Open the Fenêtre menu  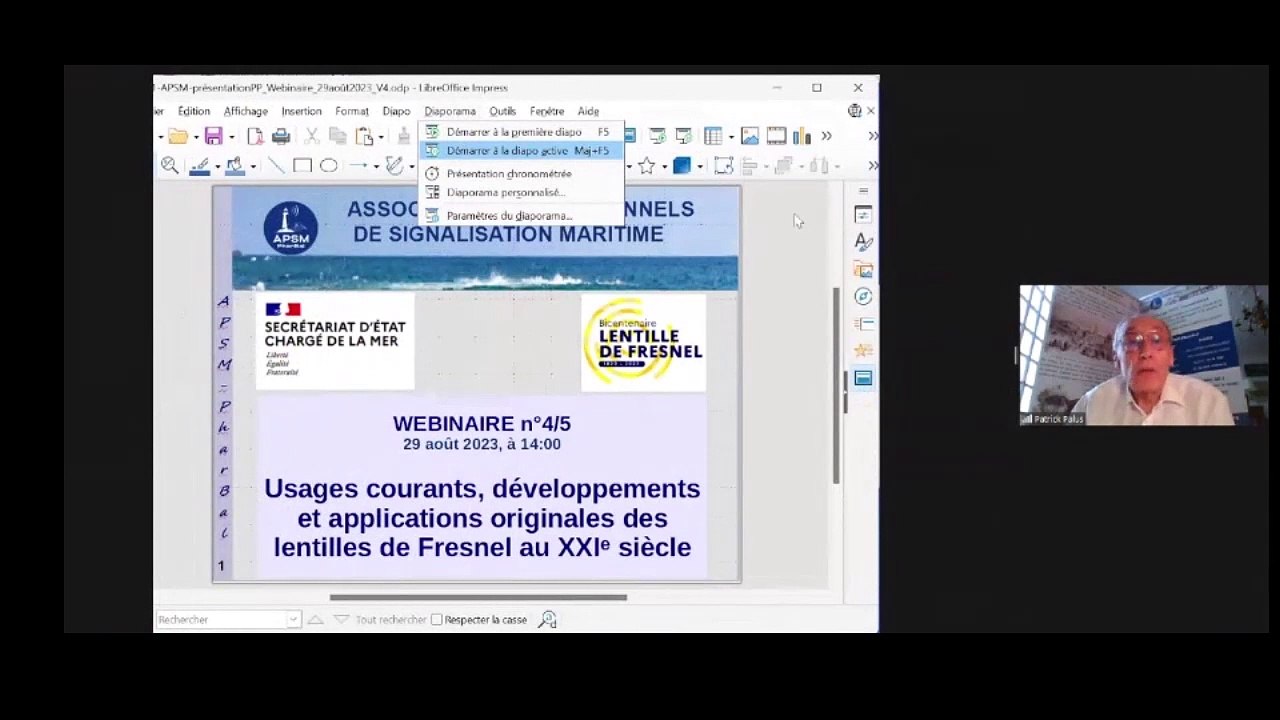tap(547, 111)
